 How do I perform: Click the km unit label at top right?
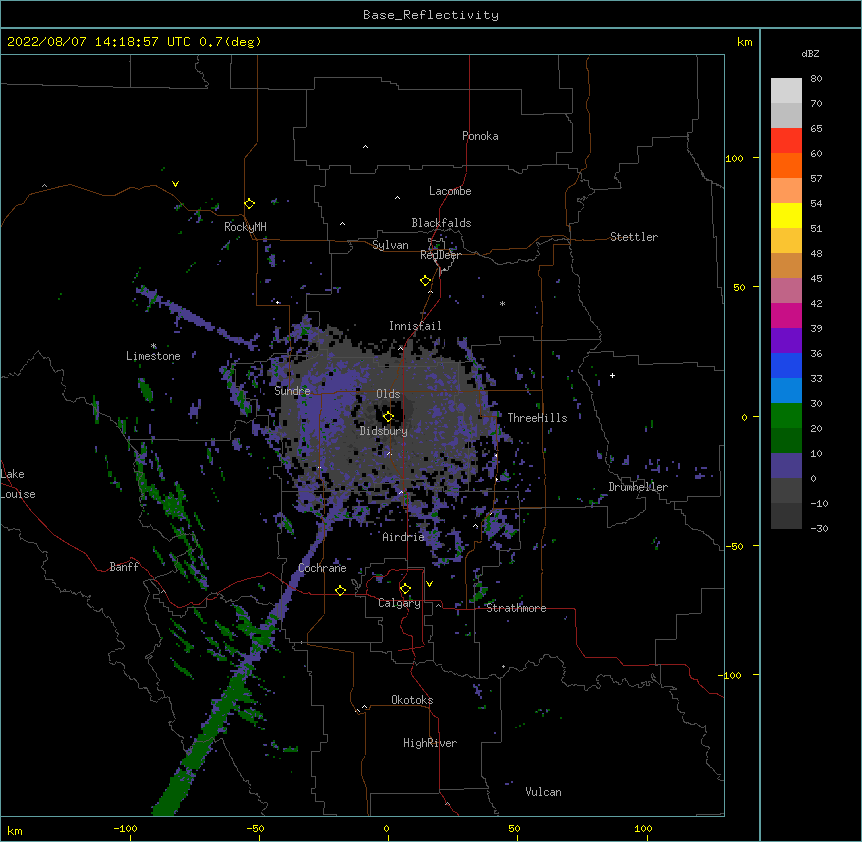tap(745, 42)
